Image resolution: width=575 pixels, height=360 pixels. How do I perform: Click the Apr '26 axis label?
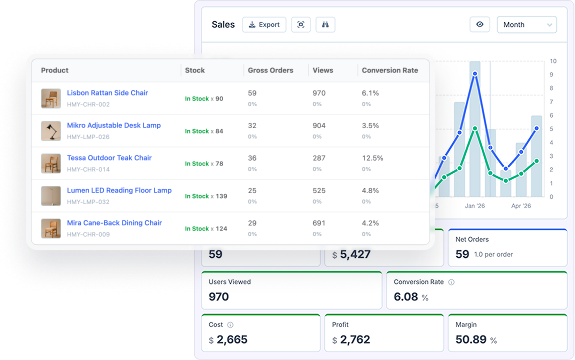point(521,206)
